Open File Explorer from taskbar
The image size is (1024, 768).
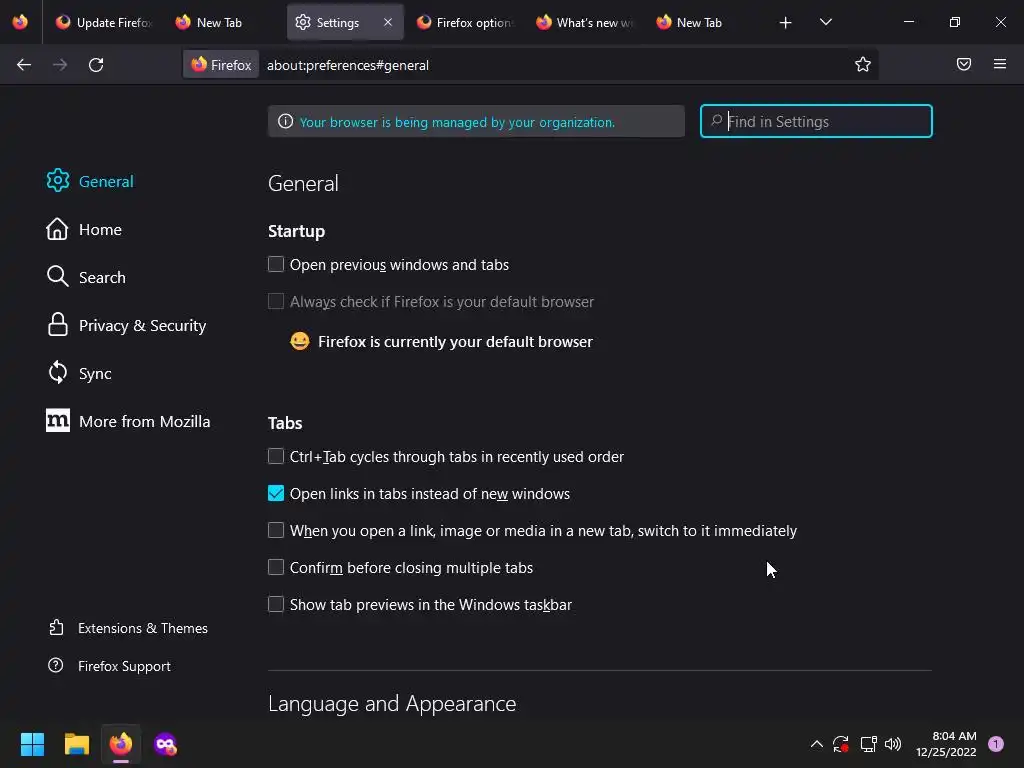click(76, 744)
